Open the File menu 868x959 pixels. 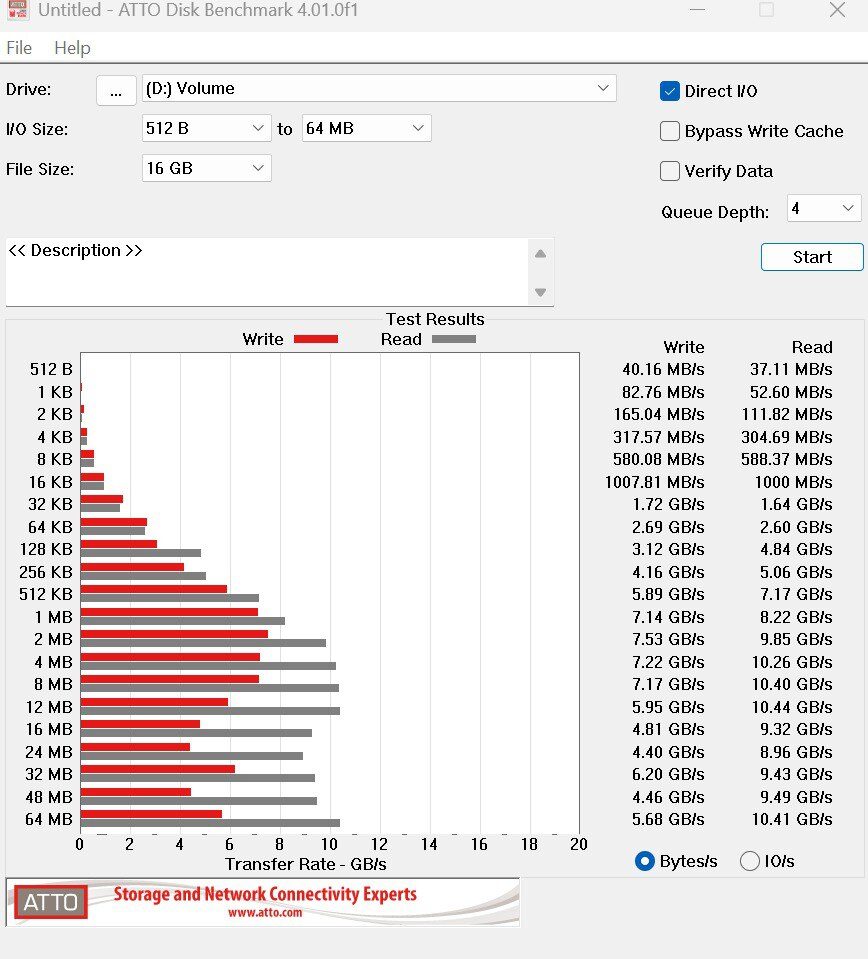pos(19,48)
